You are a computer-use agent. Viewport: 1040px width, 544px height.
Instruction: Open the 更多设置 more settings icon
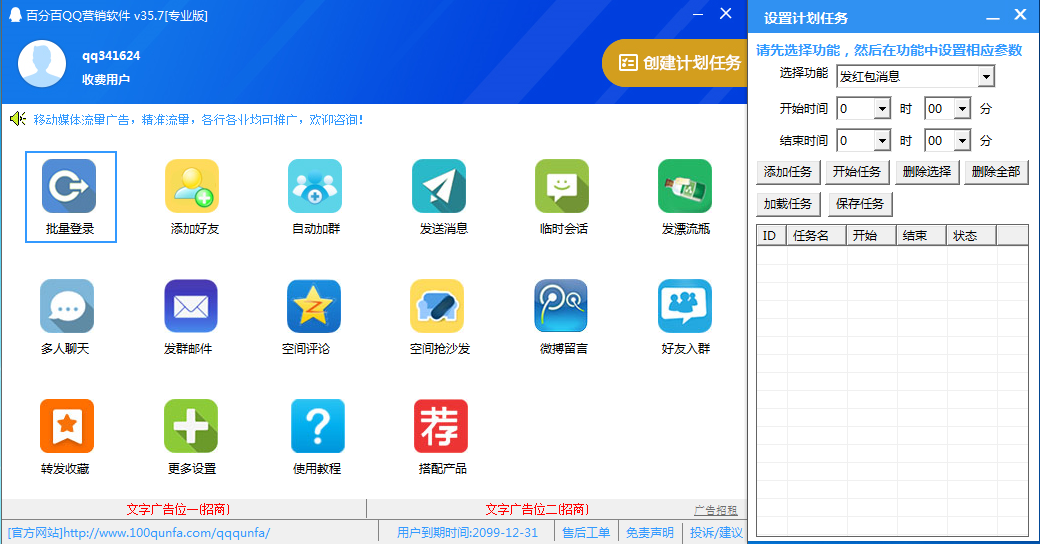191,426
